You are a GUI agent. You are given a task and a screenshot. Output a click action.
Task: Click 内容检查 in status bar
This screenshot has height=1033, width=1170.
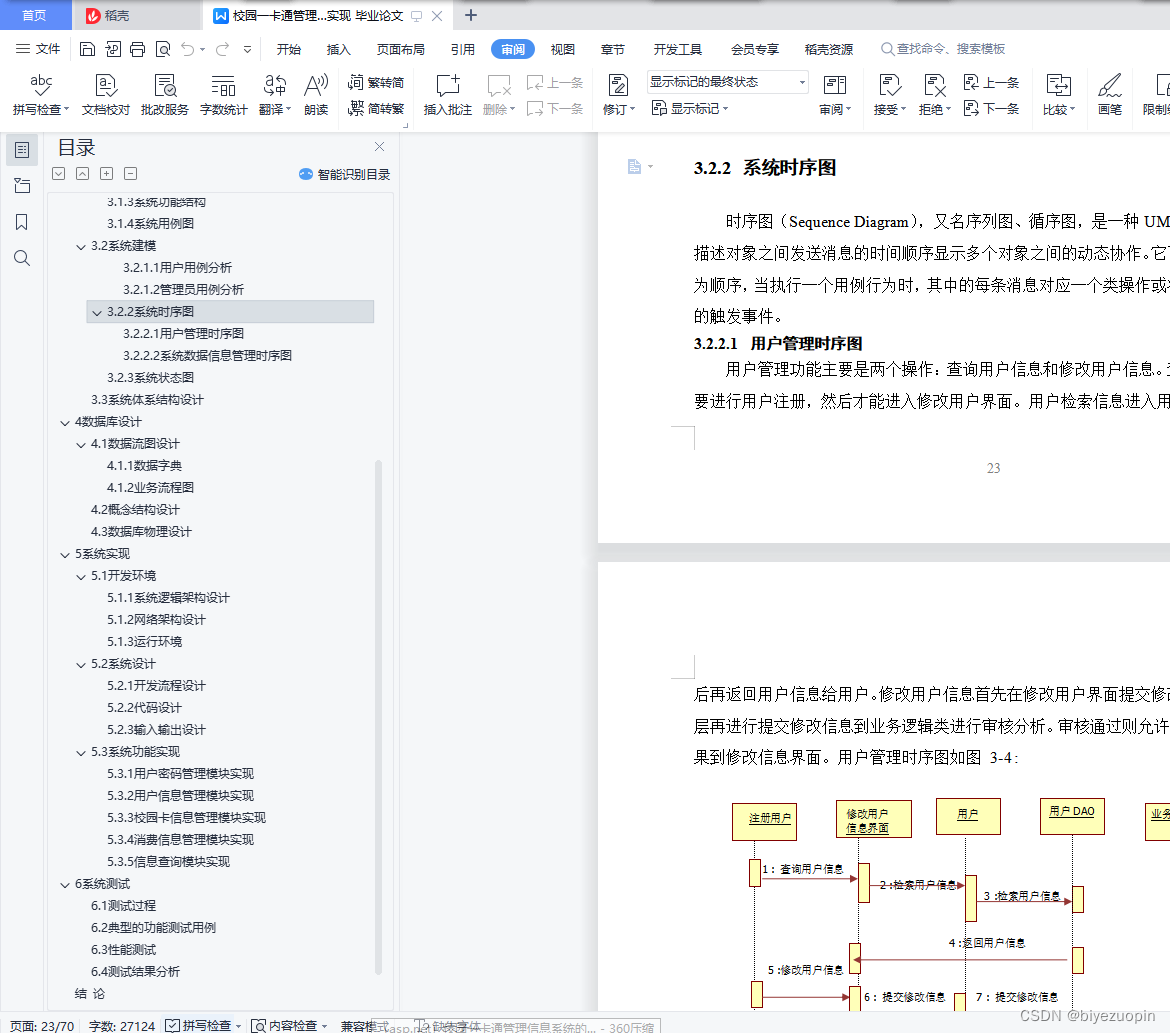[289, 1026]
